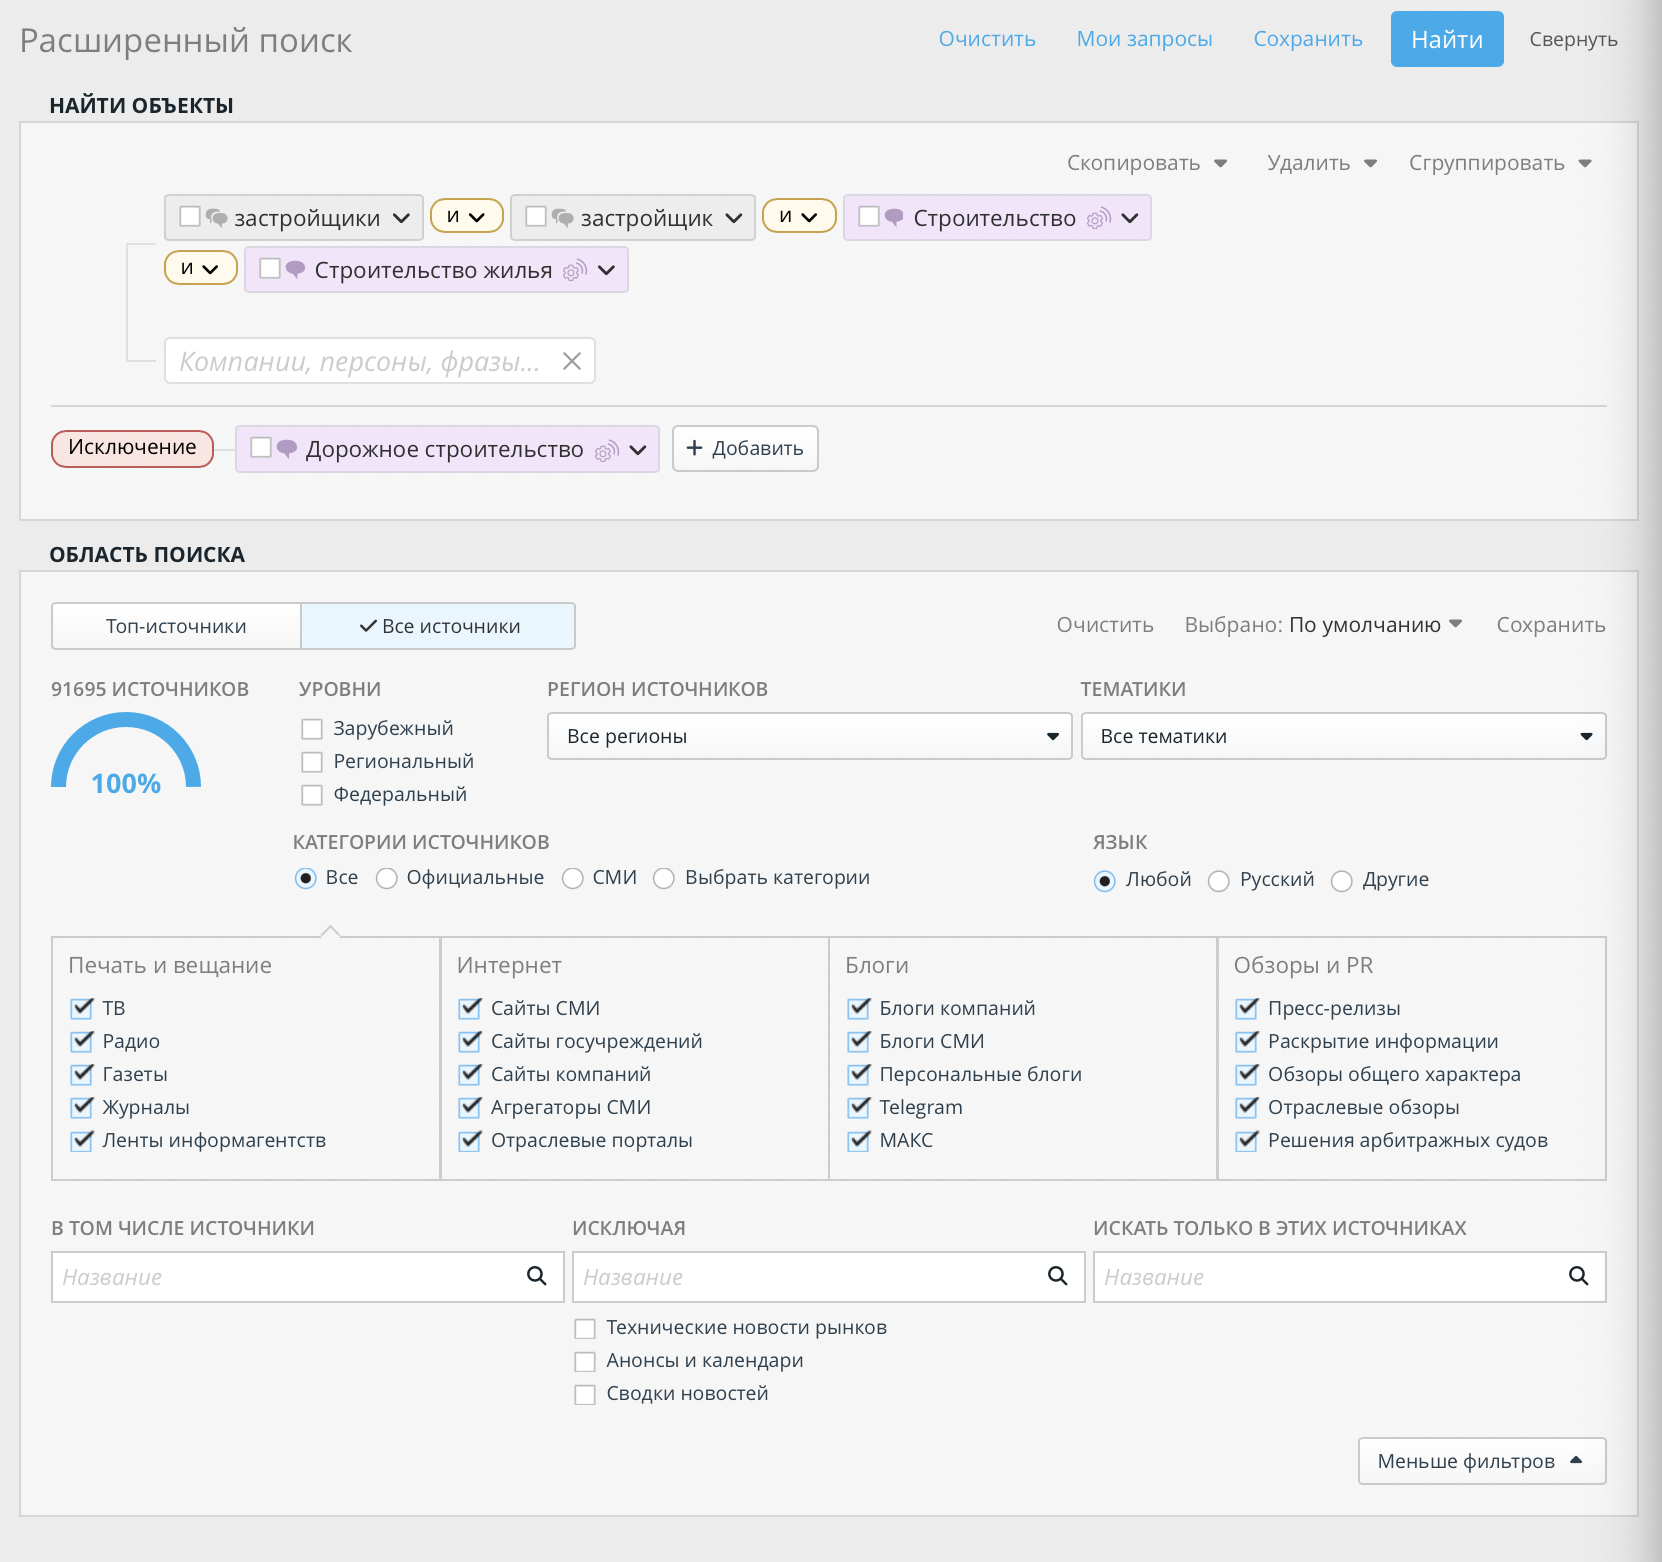Select Русский language radio button
Image resolution: width=1662 pixels, height=1562 pixels.
1219,881
